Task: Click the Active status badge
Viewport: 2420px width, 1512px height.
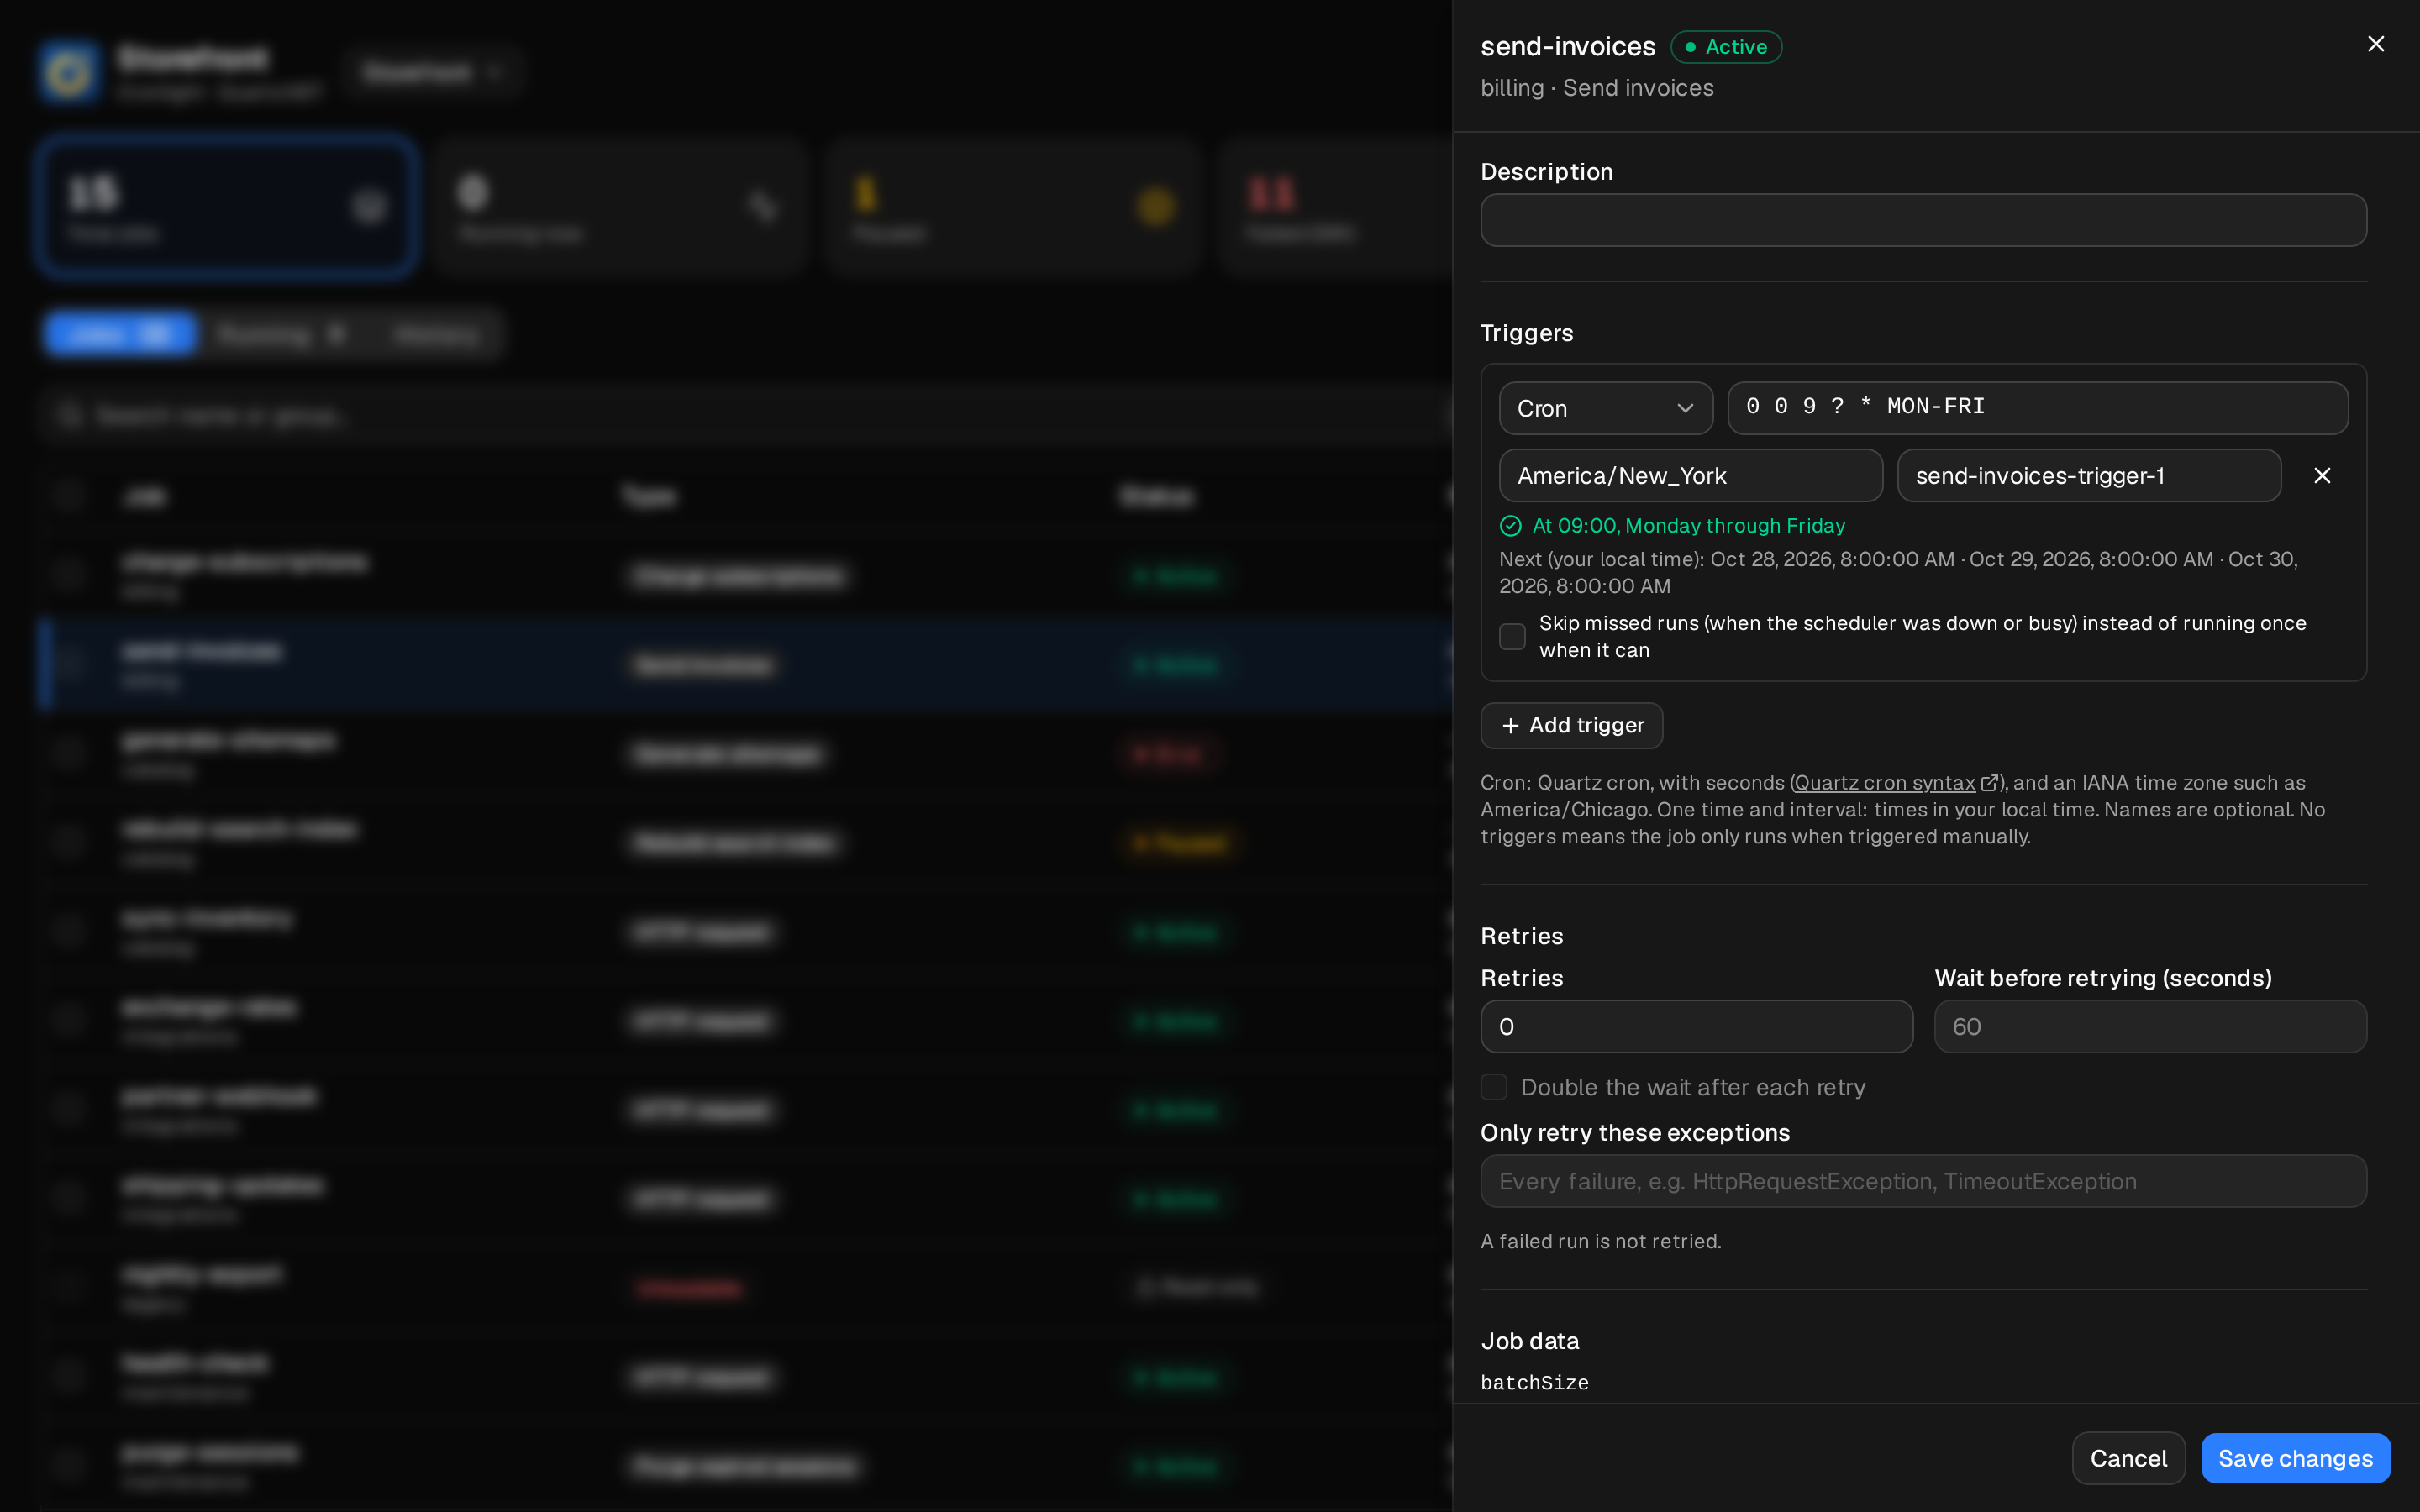Action: pyautogui.click(x=1726, y=47)
